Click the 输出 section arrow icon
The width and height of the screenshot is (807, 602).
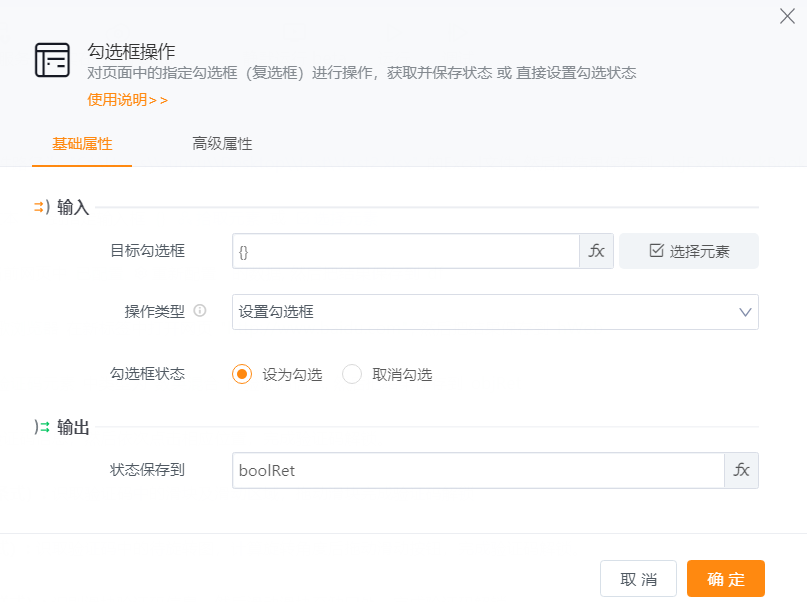click(x=41, y=427)
